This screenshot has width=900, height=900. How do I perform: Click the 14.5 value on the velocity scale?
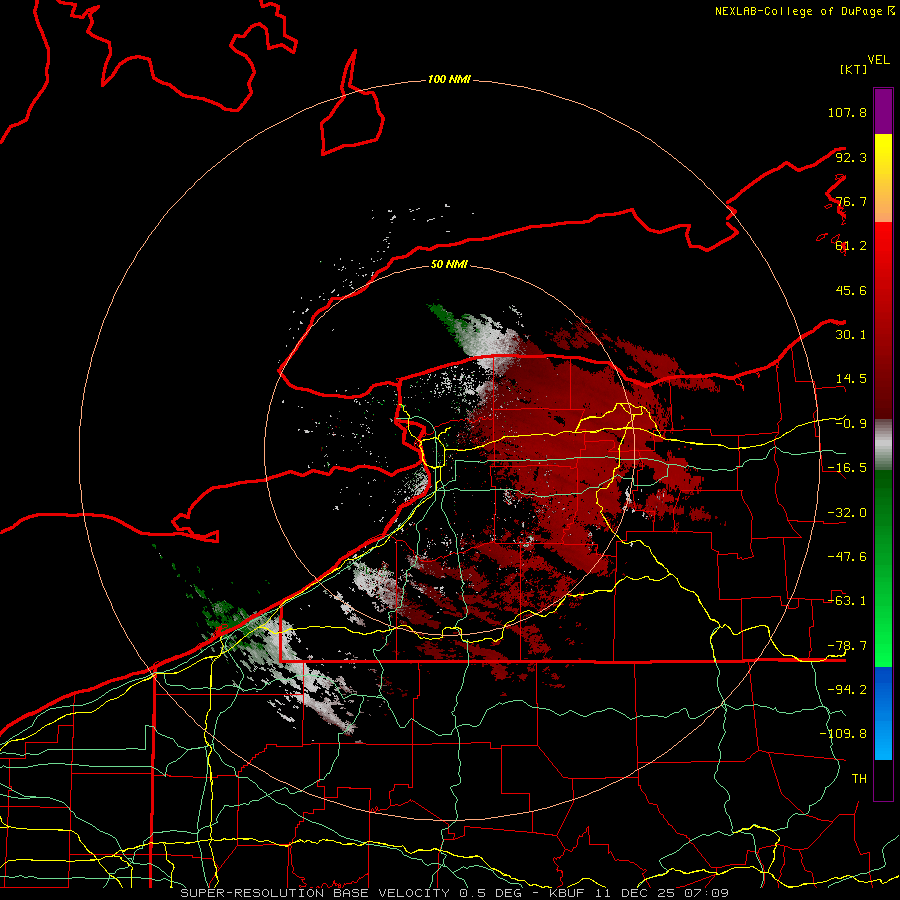tap(851, 379)
